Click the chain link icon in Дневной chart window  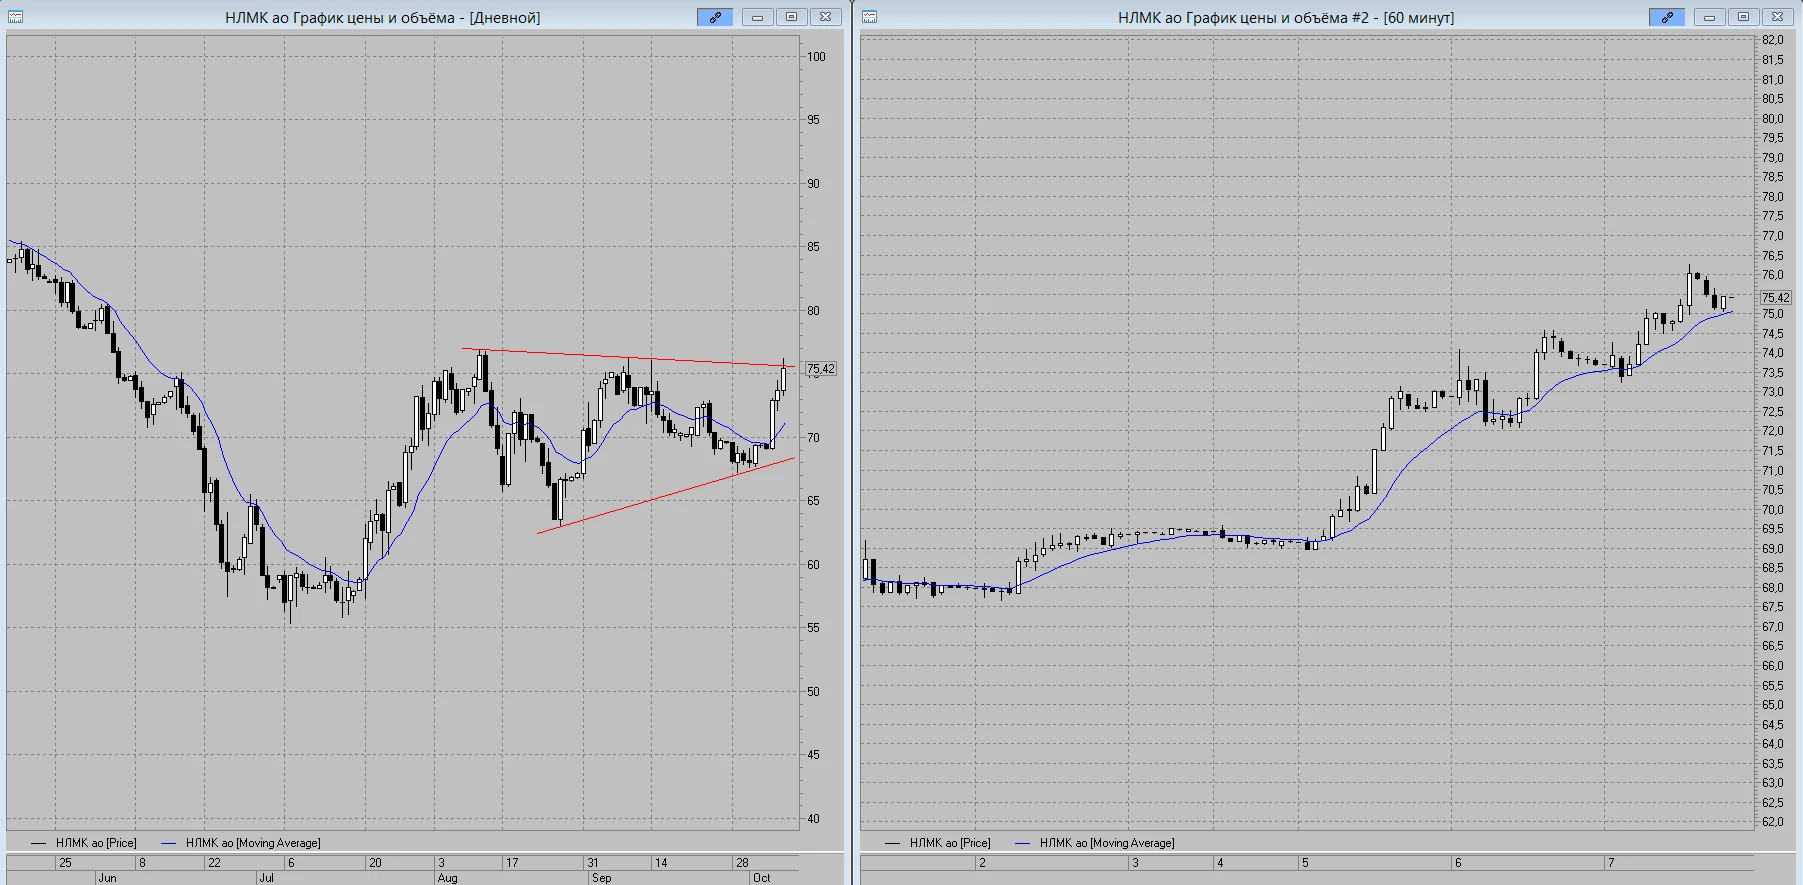(715, 17)
